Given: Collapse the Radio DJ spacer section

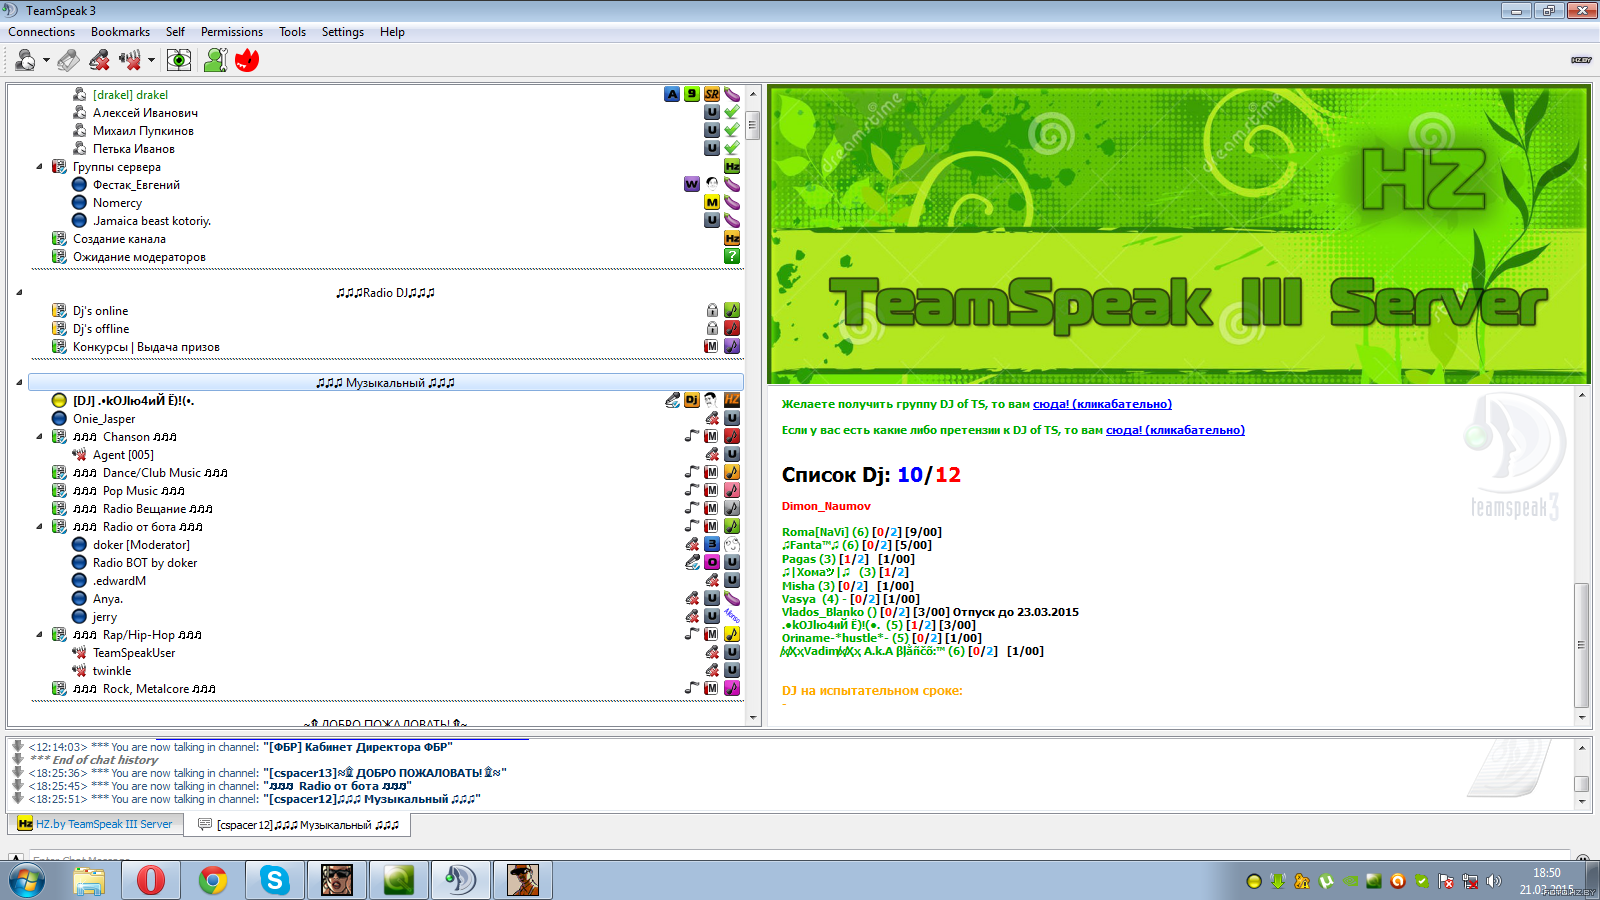Looking at the screenshot, I should [x=19, y=293].
